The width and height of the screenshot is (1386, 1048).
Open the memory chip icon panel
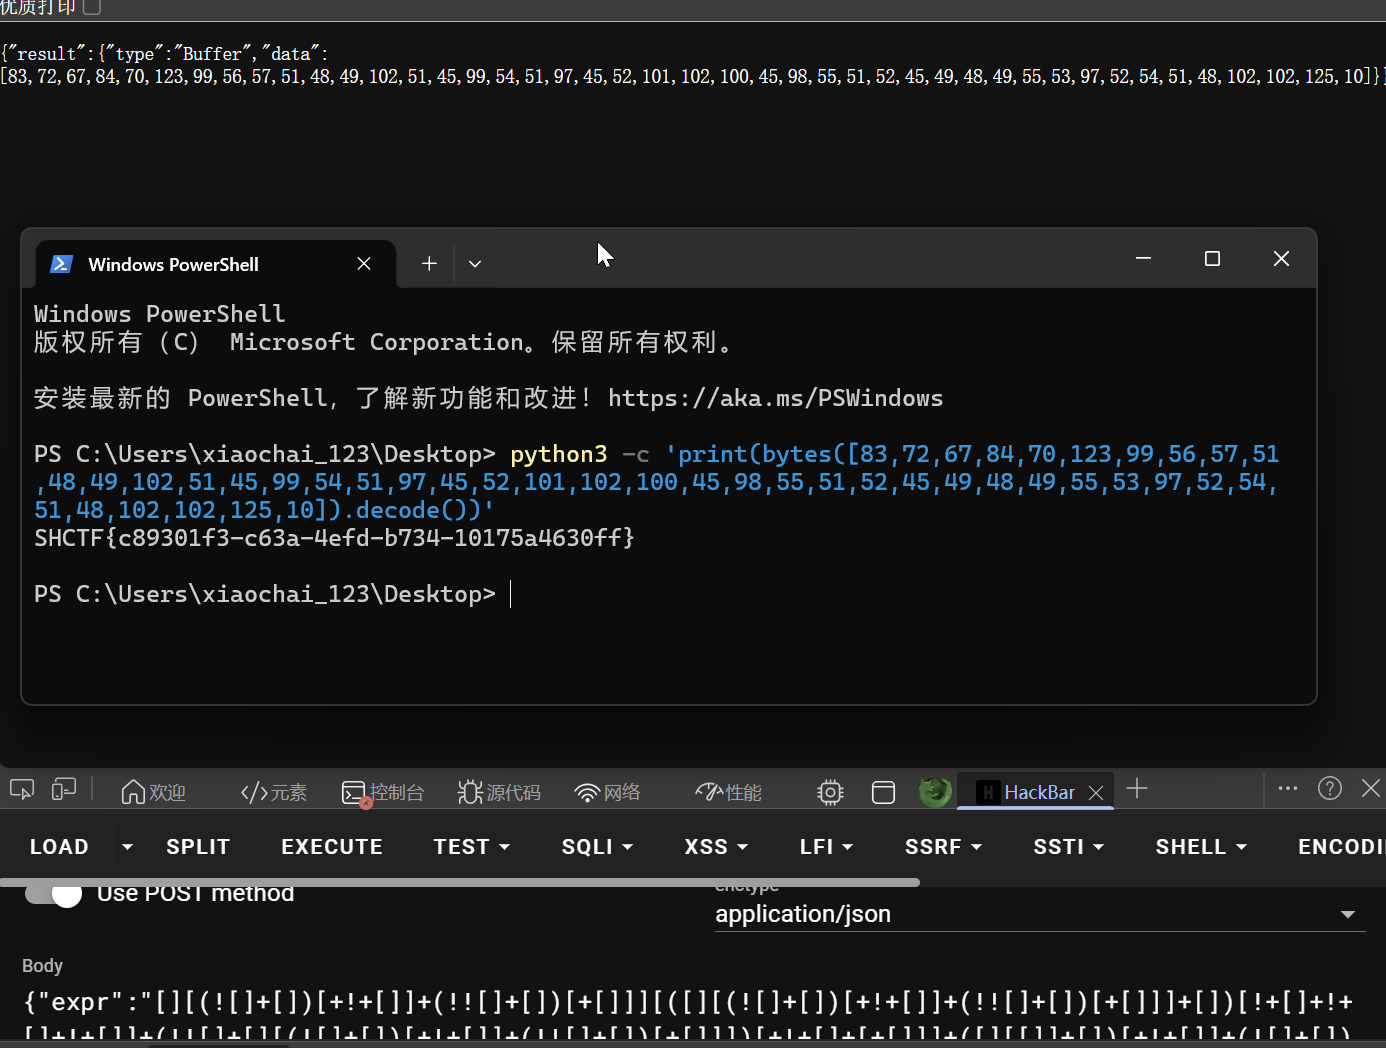click(829, 792)
